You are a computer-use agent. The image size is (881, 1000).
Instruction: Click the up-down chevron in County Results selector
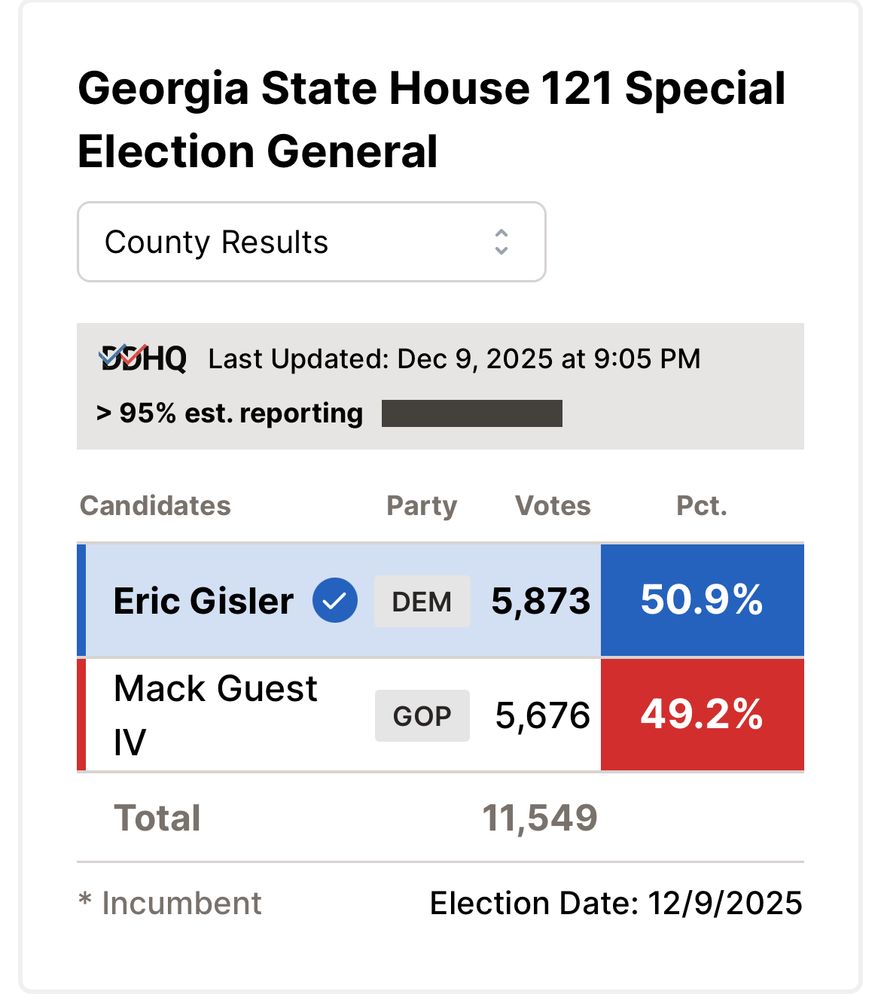pos(501,242)
